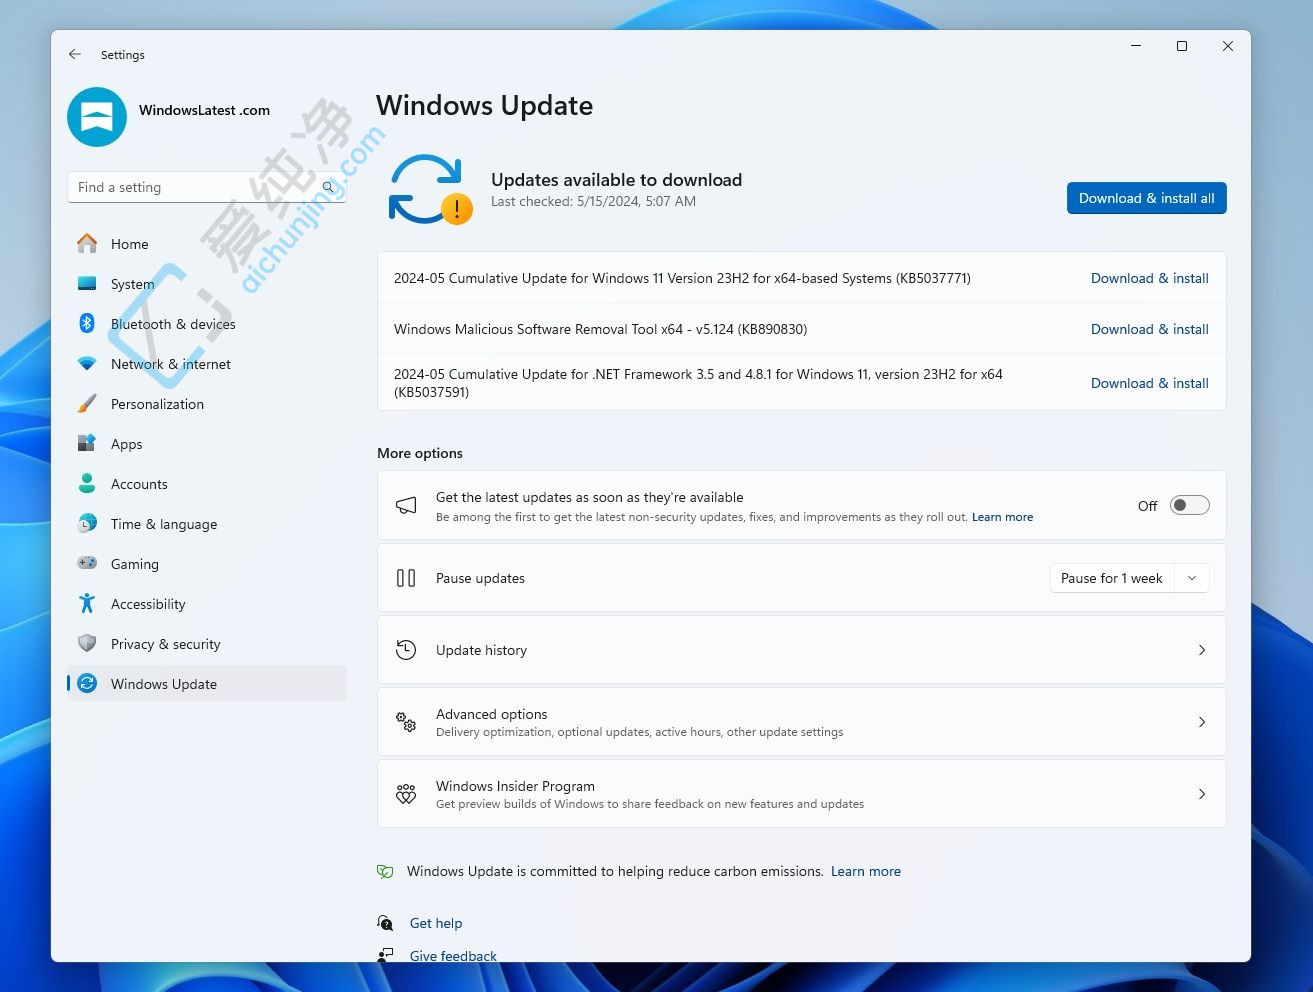Click the Network wifi icon
This screenshot has width=1313, height=992.
pyautogui.click(x=87, y=364)
